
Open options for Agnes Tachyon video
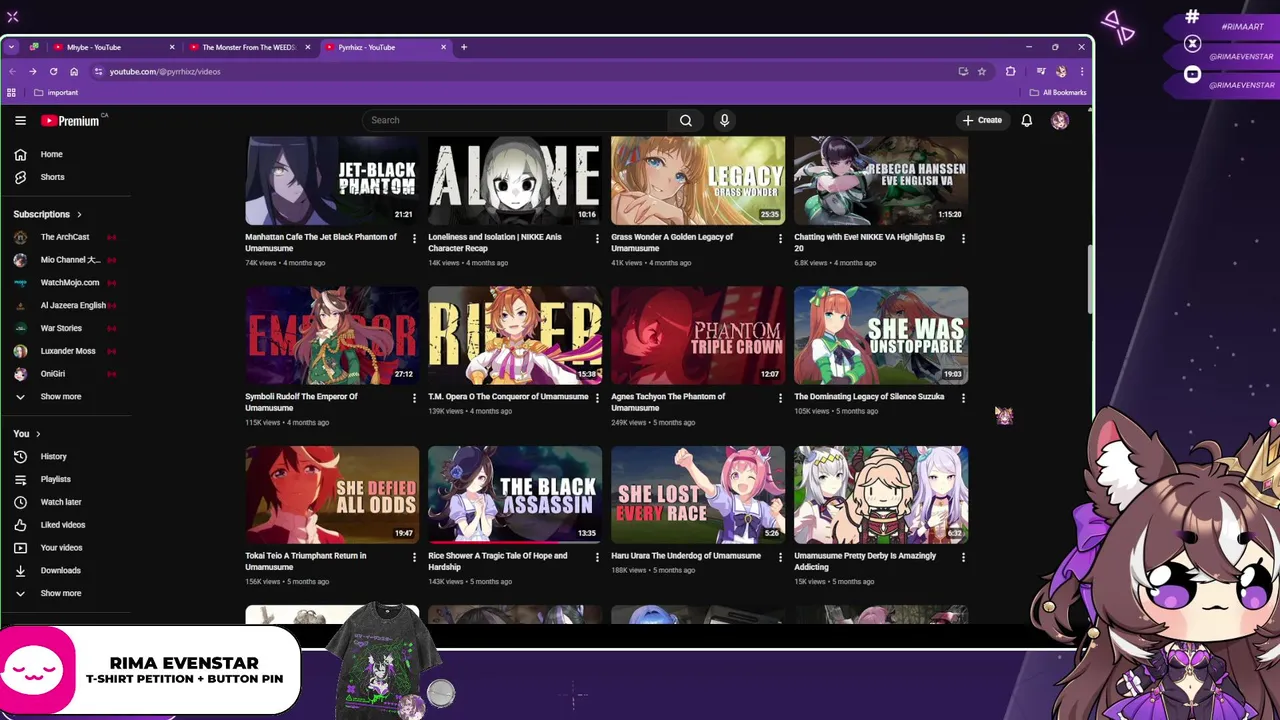(780, 398)
